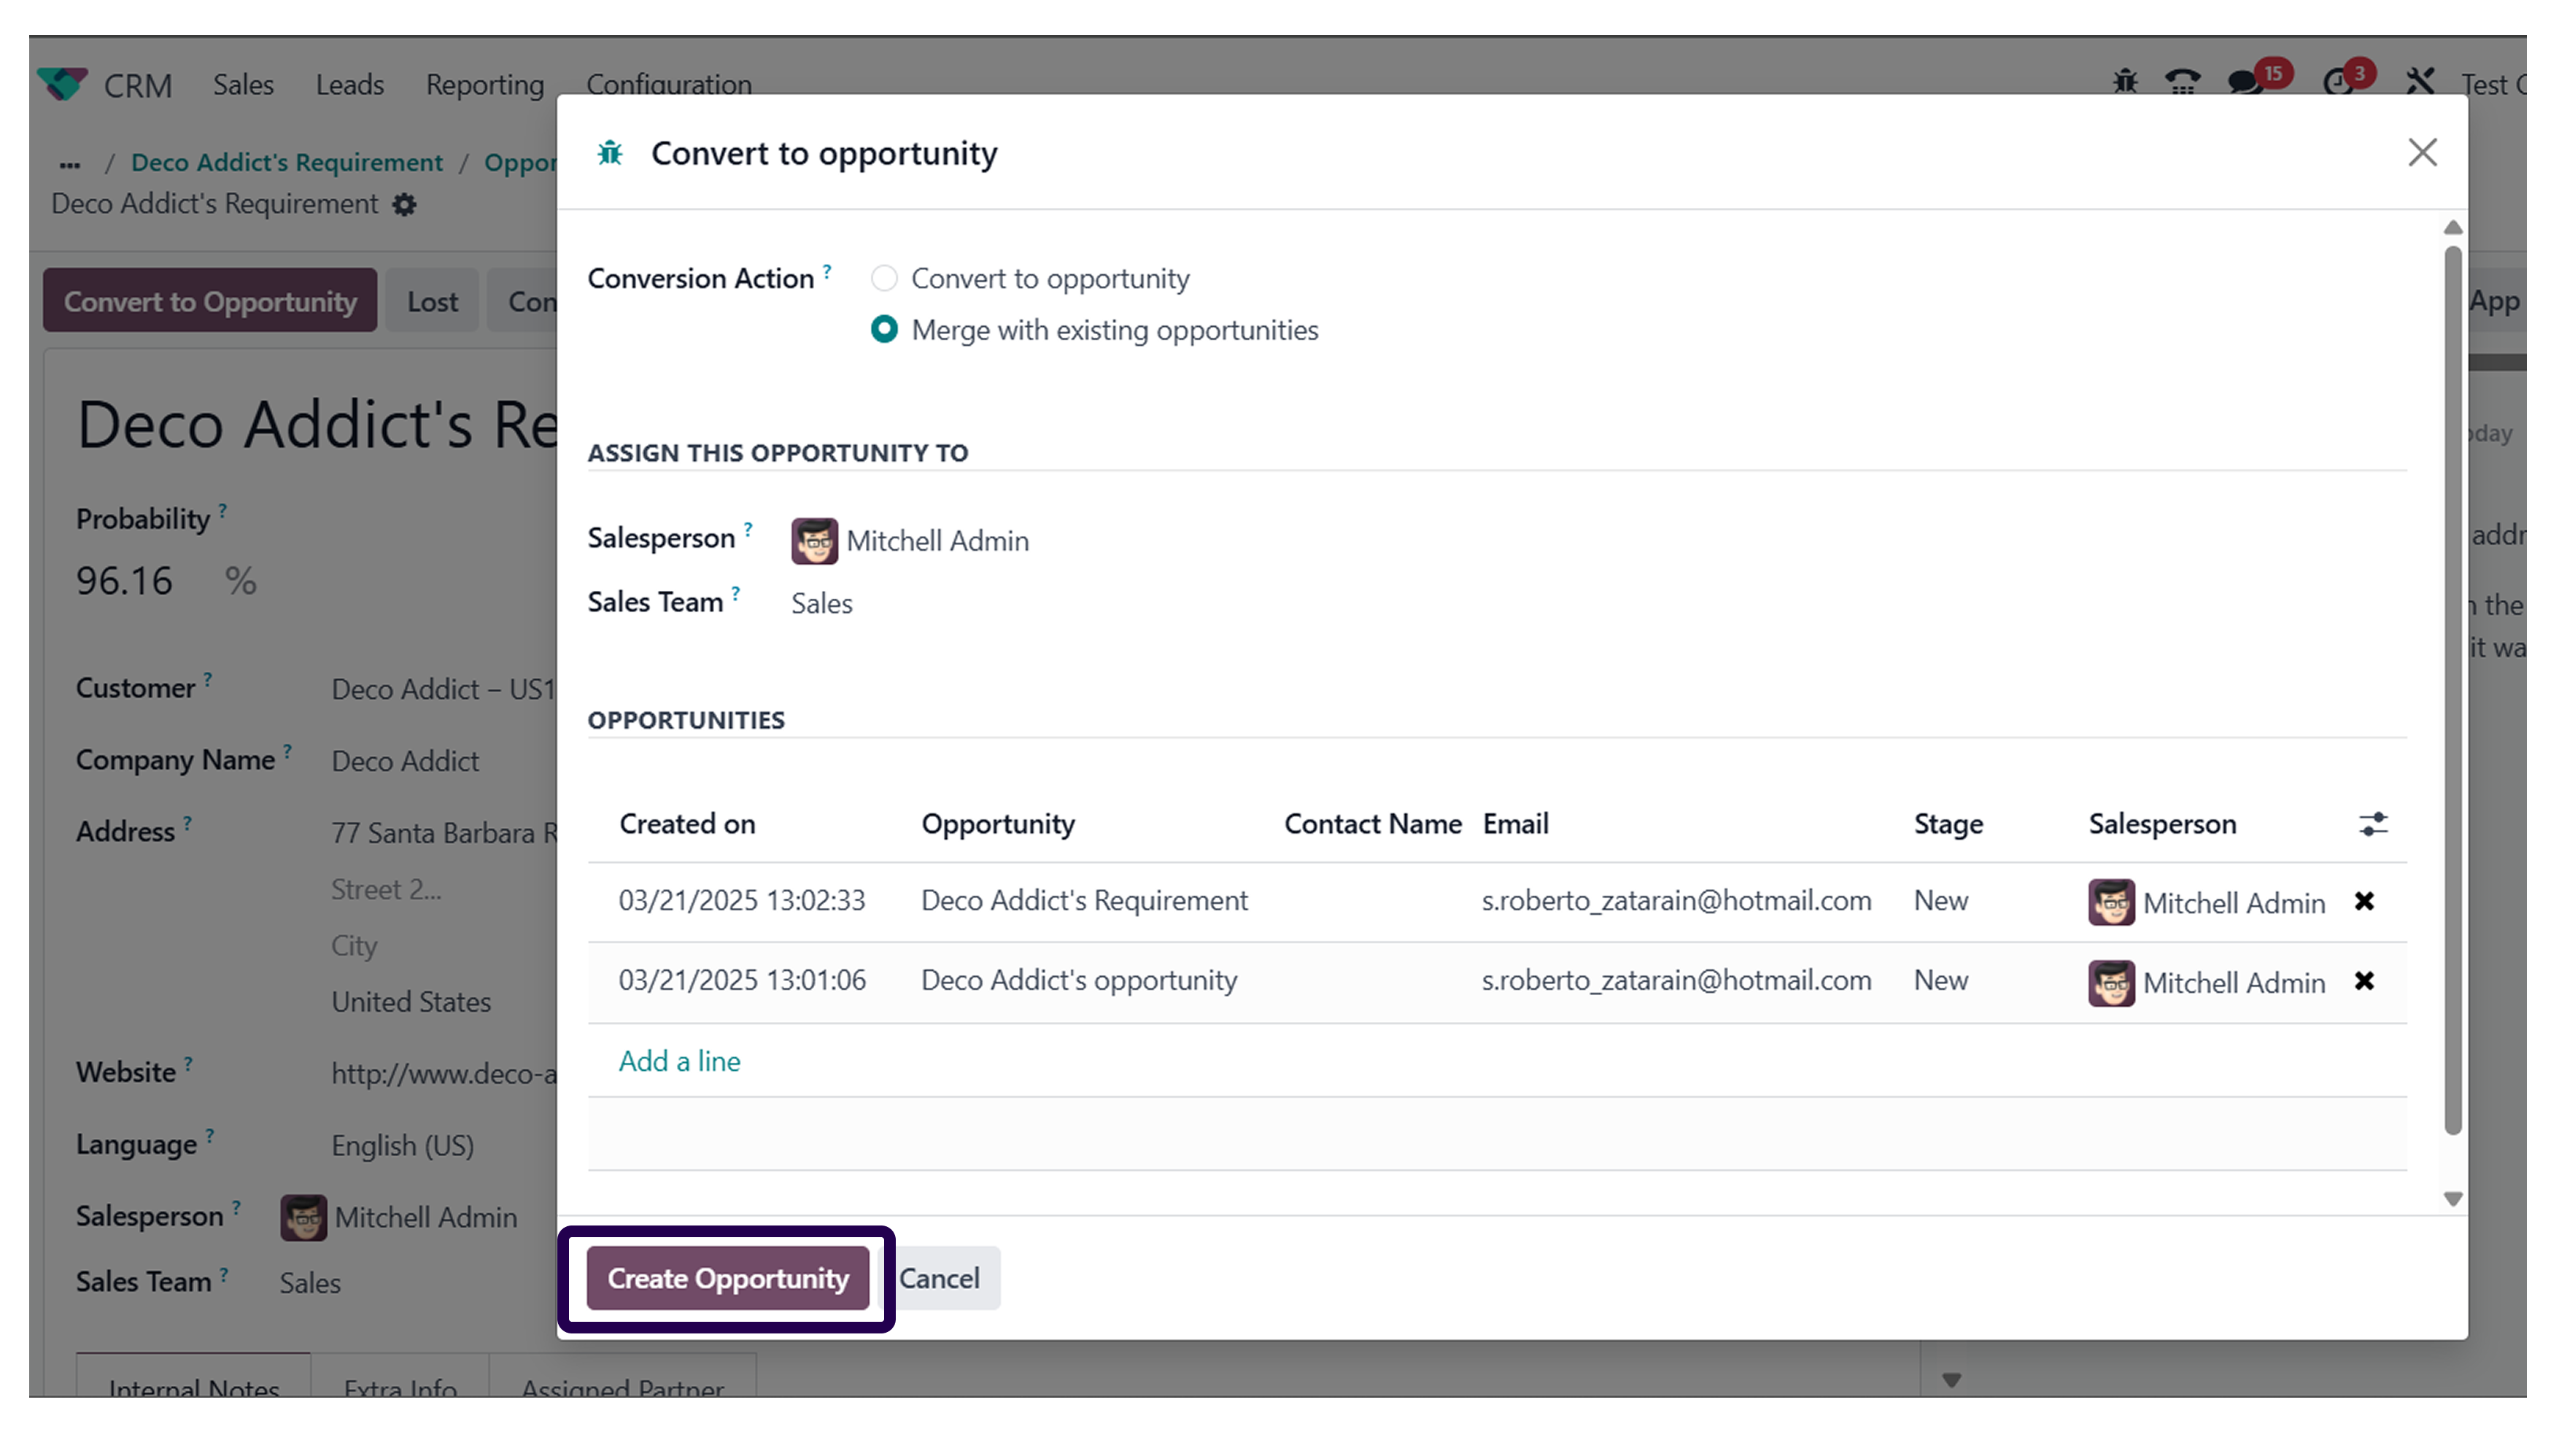Click the background Company Name Deco Addict field
This screenshot has height=1456, width=2559.
tap(405, 762)
